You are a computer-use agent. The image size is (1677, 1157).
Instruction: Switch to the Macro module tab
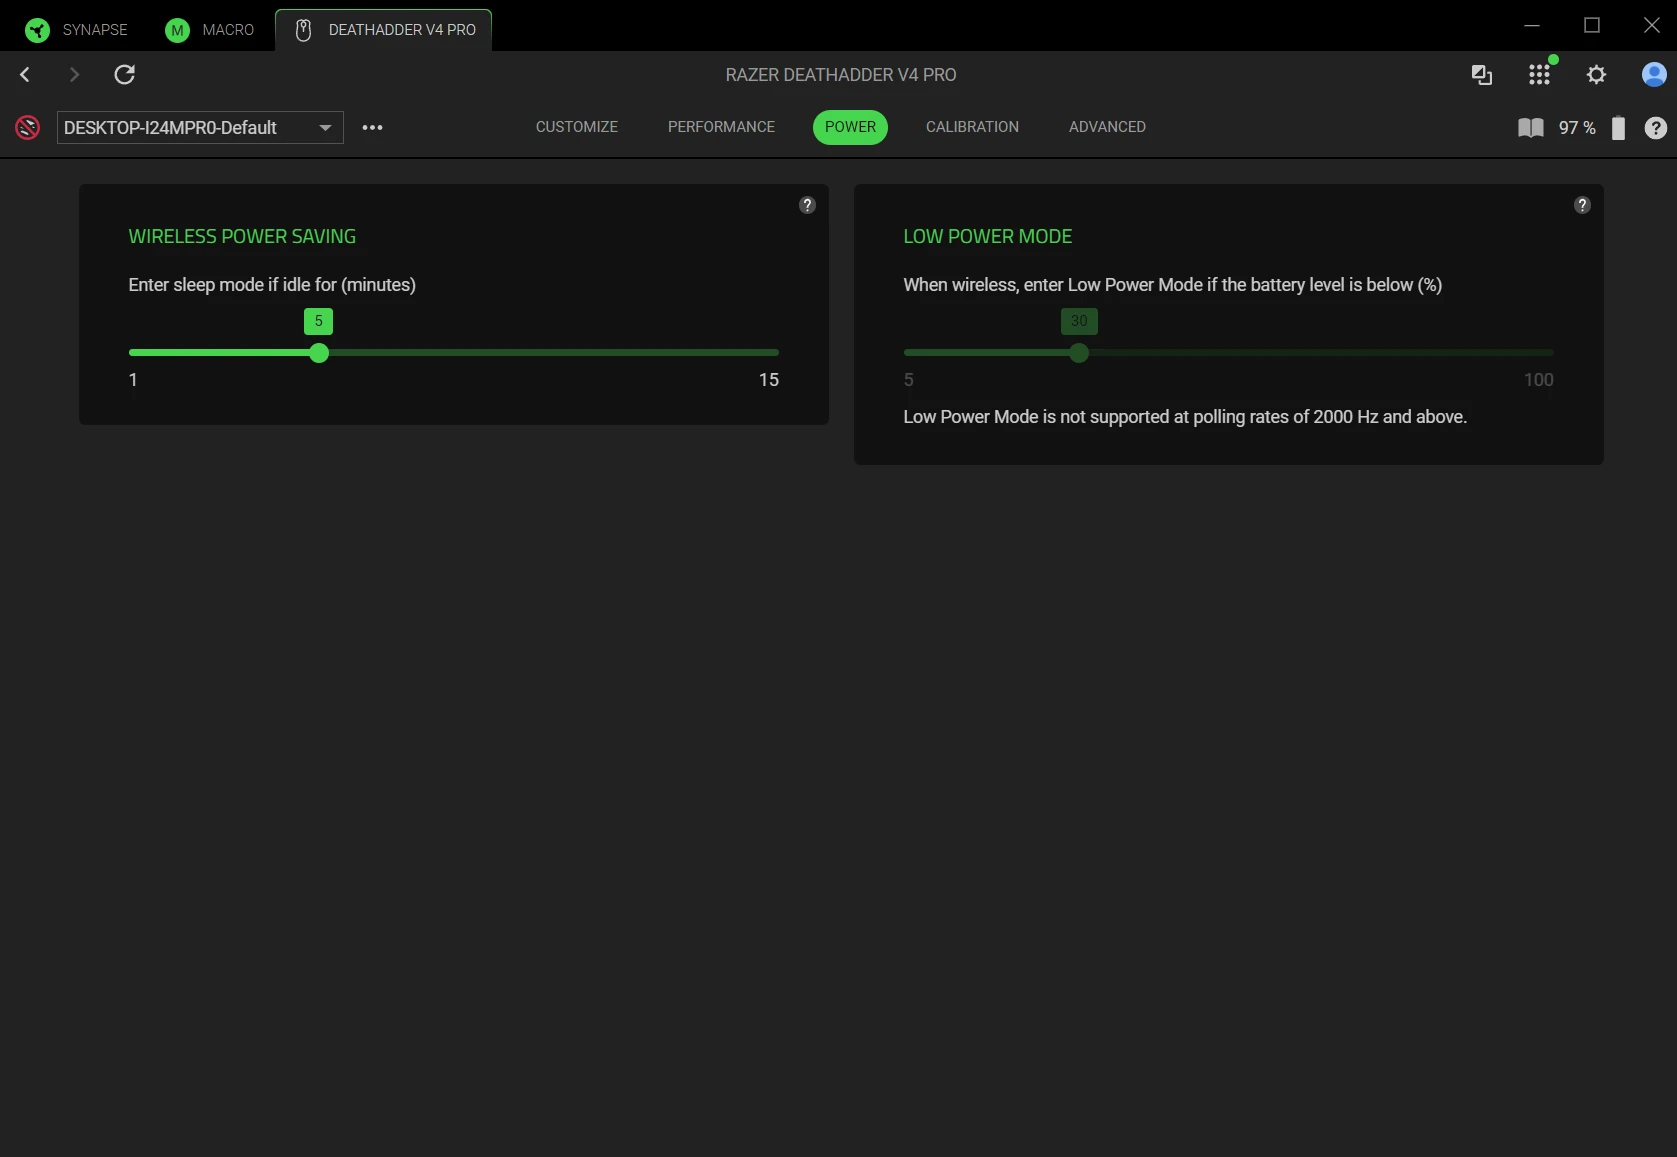(210, 30)
